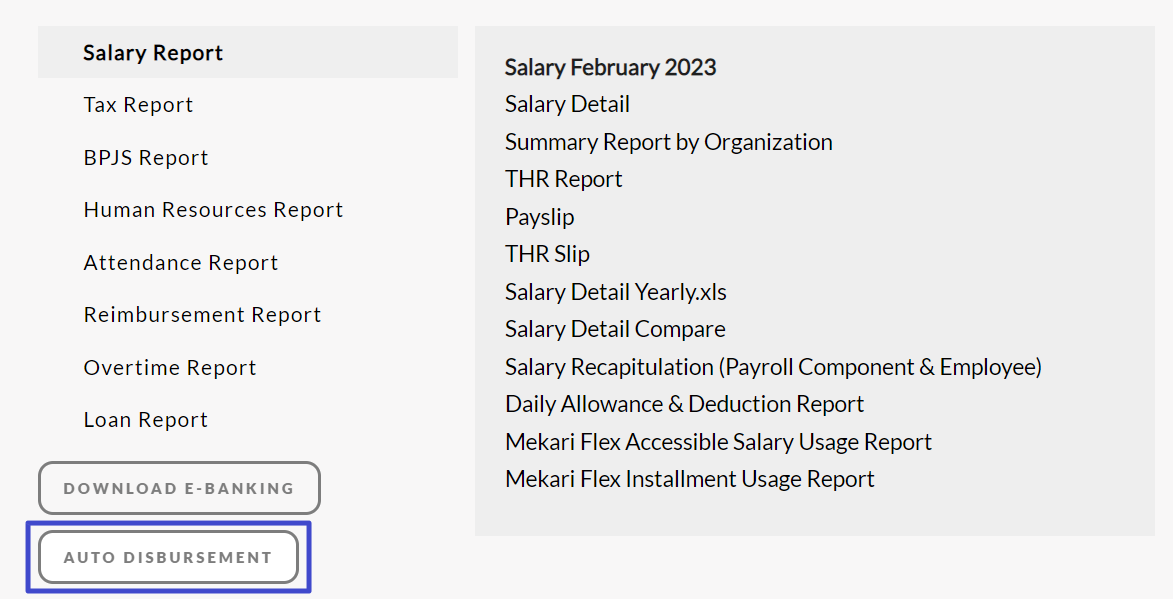View the THR Report link
This screenshot has width=1173, height=599.
coord(563,179)
